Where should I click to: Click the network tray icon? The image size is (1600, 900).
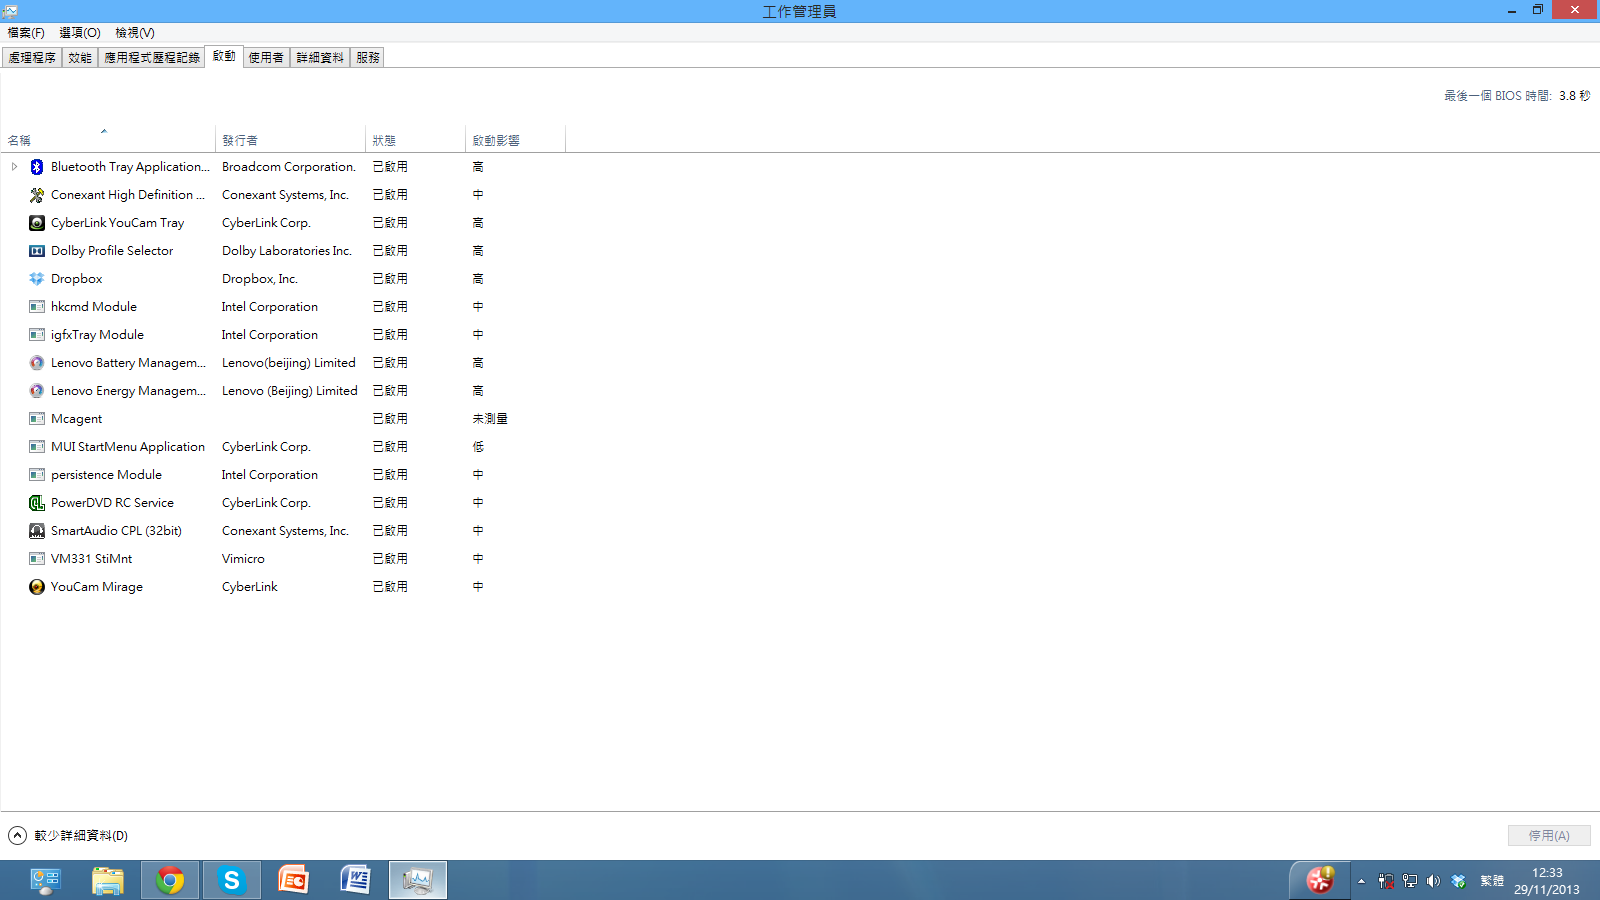pyautogui.click(x=1410, y=881)
